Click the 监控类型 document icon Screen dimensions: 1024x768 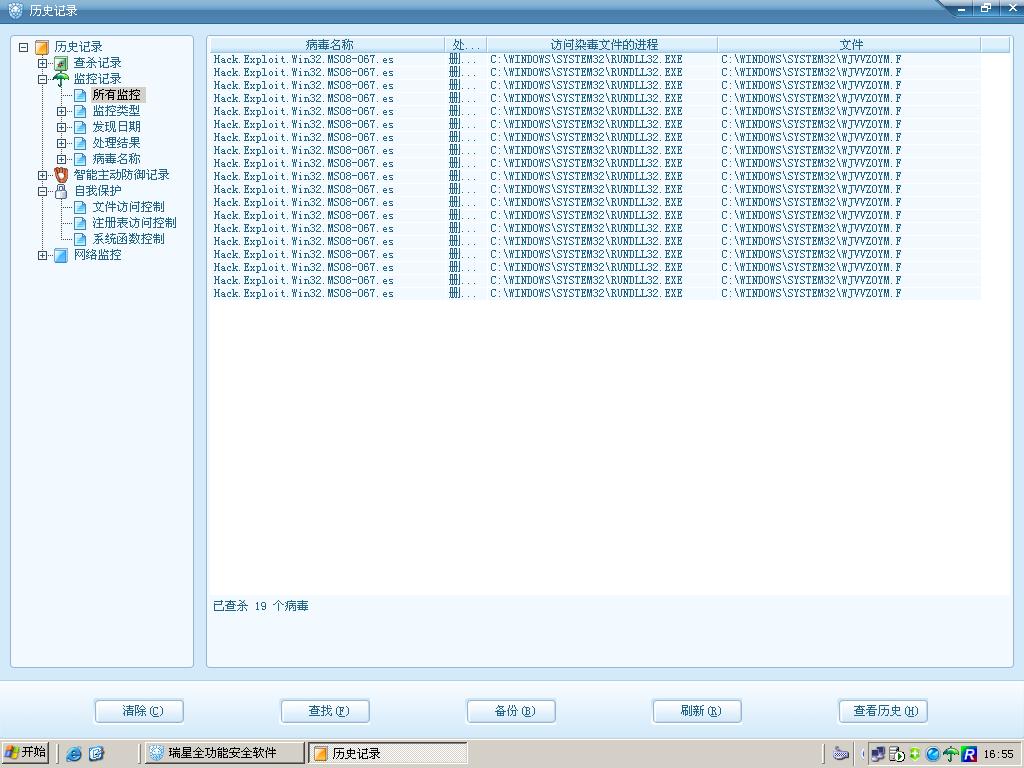pyautogui.click(x=80, y=111)
